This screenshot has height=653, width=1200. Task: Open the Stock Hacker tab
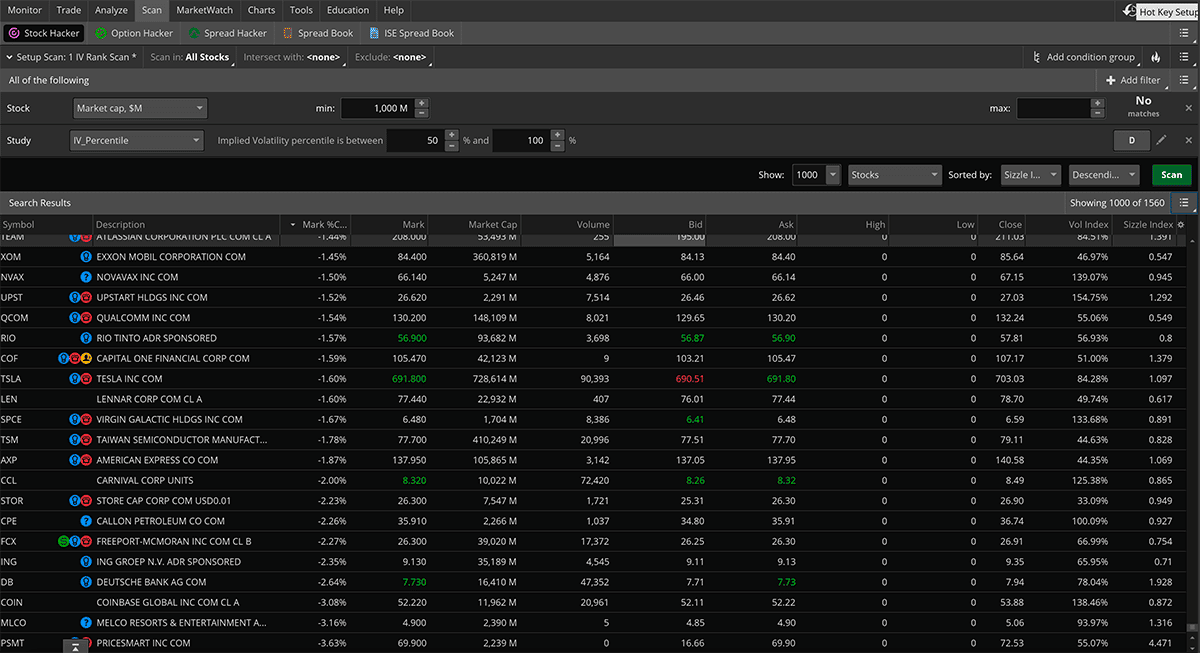(44, 33)
